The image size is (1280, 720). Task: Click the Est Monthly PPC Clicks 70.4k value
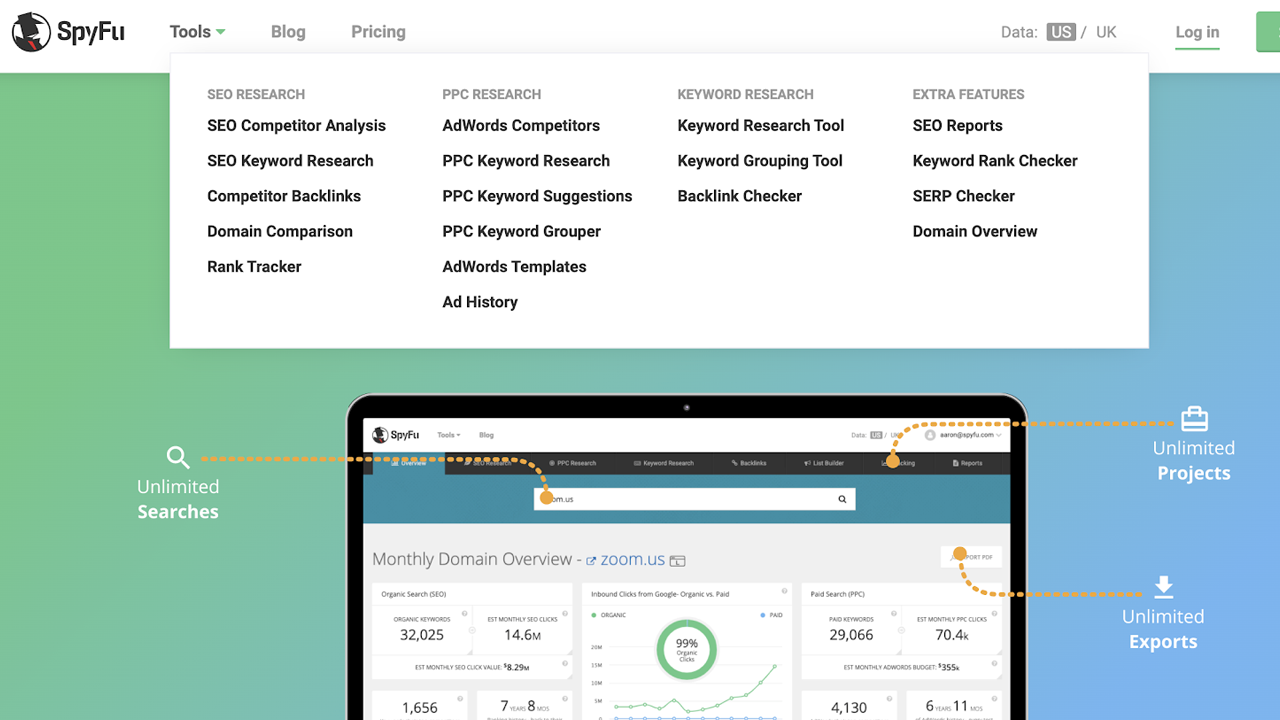951,635
